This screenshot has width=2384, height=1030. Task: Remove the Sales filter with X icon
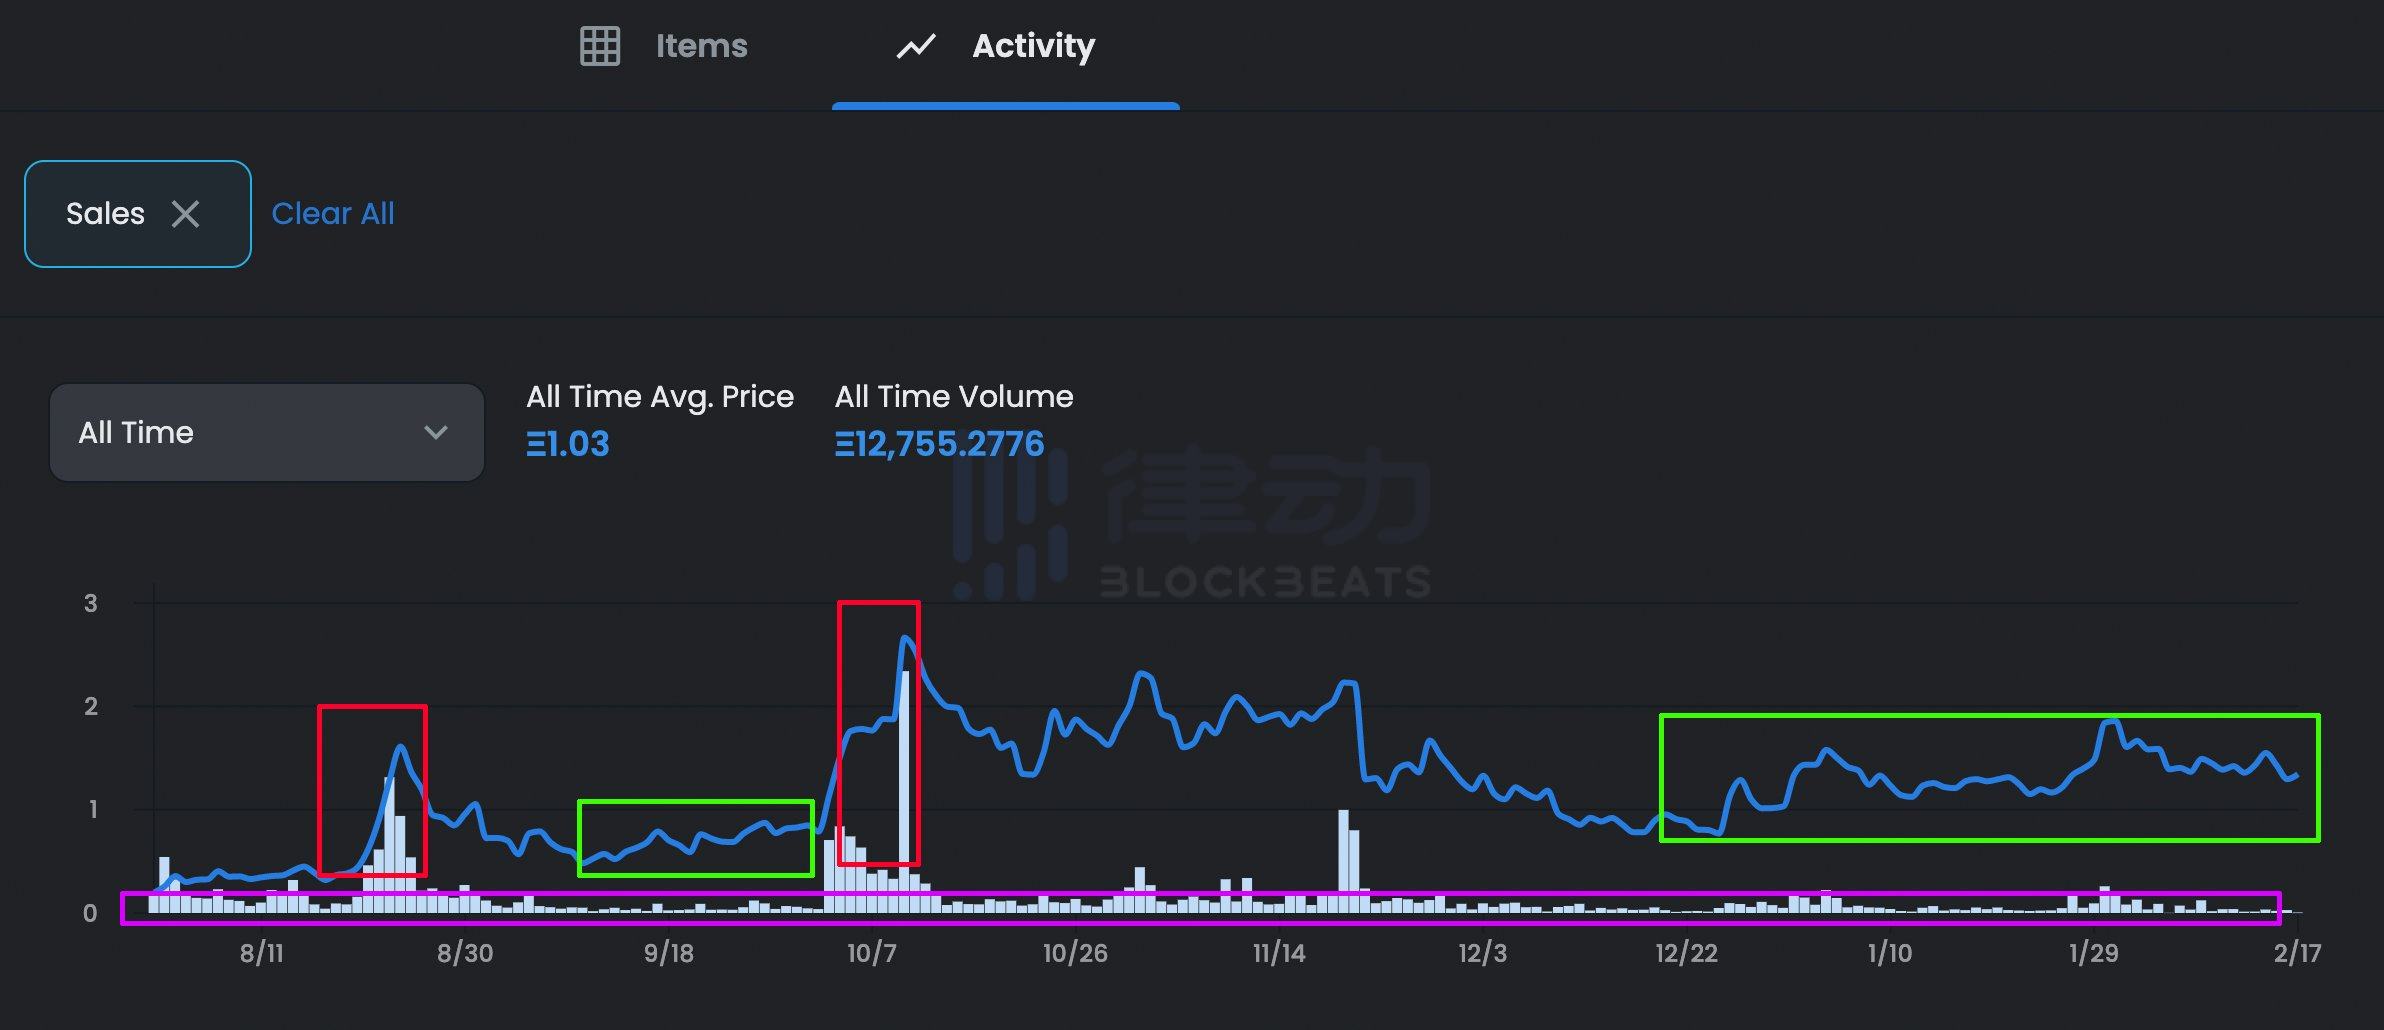pyautogui.click(x=185, y=214)
